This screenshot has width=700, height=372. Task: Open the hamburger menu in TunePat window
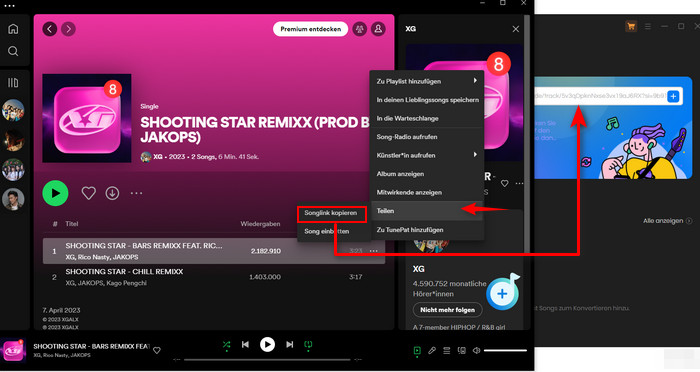[x=648, y=26]
